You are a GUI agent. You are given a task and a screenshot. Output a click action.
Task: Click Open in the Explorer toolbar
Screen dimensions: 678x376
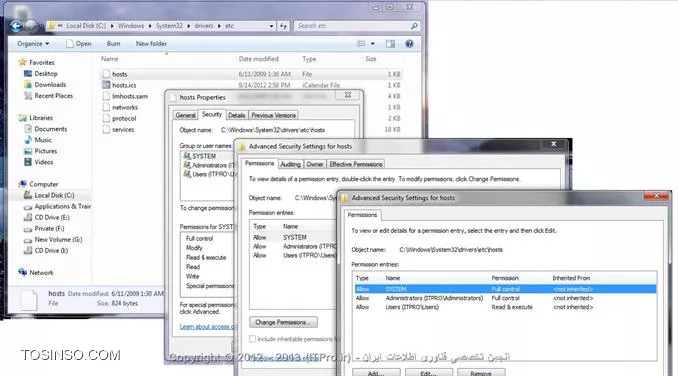click(78, 44)
